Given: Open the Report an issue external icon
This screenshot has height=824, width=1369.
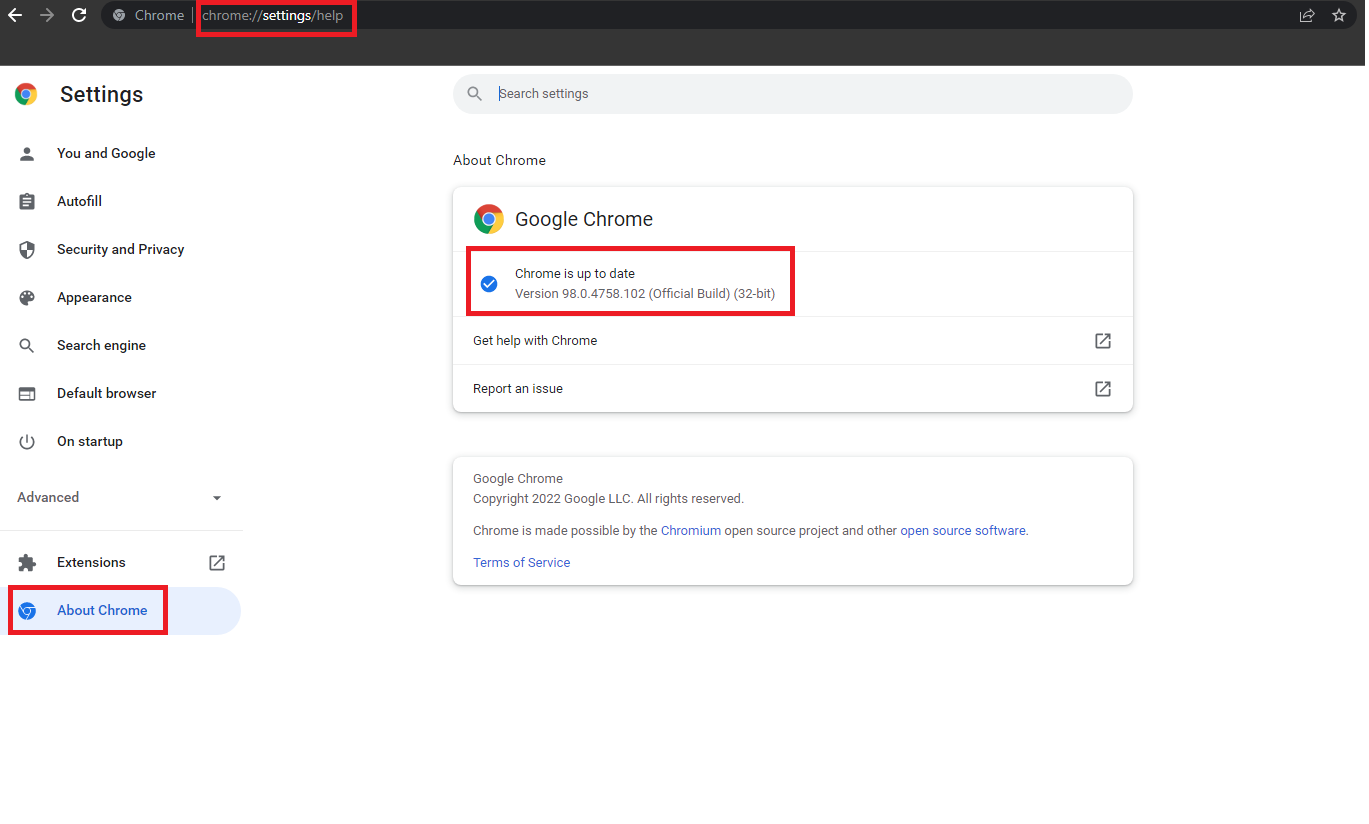Looking at the screenshot, I should 1103,388.
